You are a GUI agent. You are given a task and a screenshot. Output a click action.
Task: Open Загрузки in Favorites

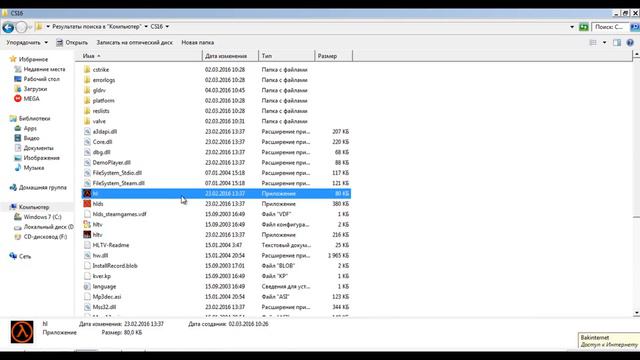pos(31,89)
